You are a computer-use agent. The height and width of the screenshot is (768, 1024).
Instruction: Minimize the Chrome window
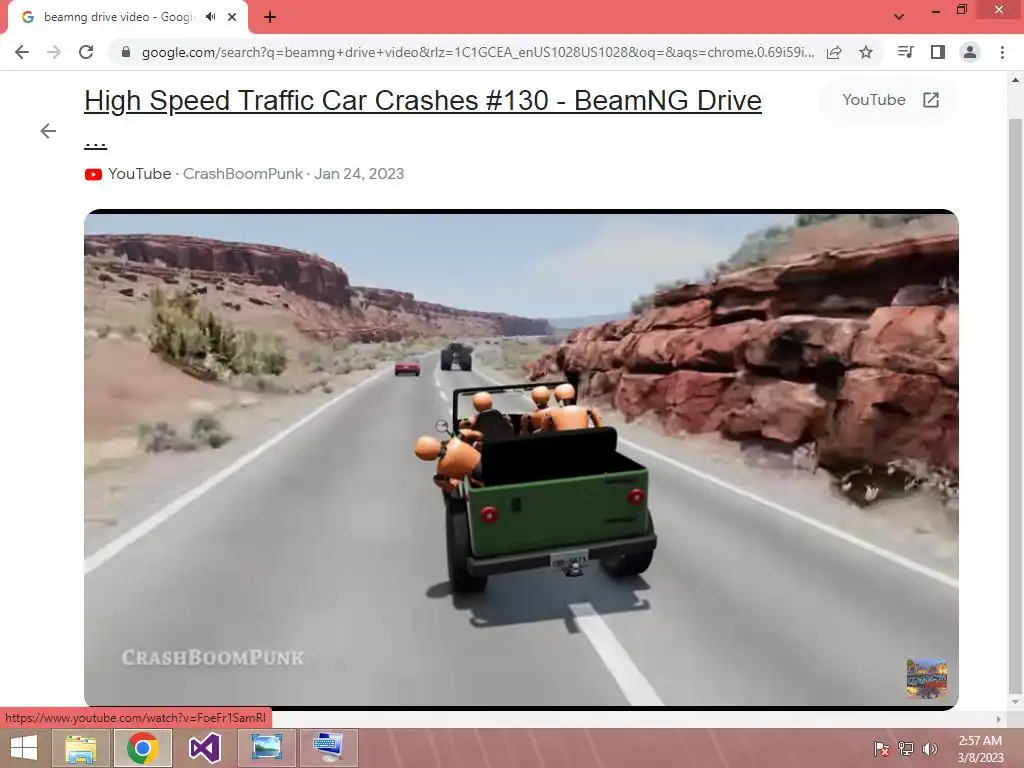(935, 10)
